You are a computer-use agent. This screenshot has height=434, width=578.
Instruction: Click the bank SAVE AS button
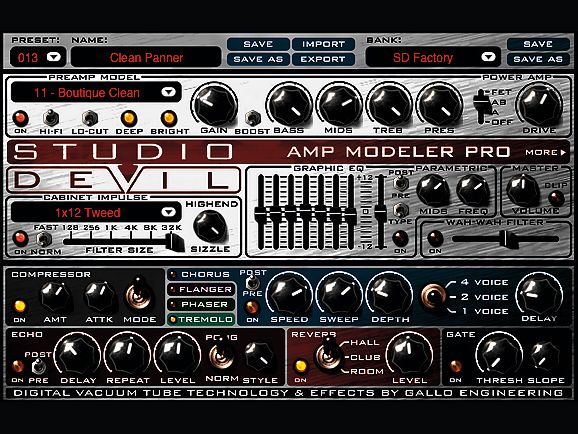538,59
